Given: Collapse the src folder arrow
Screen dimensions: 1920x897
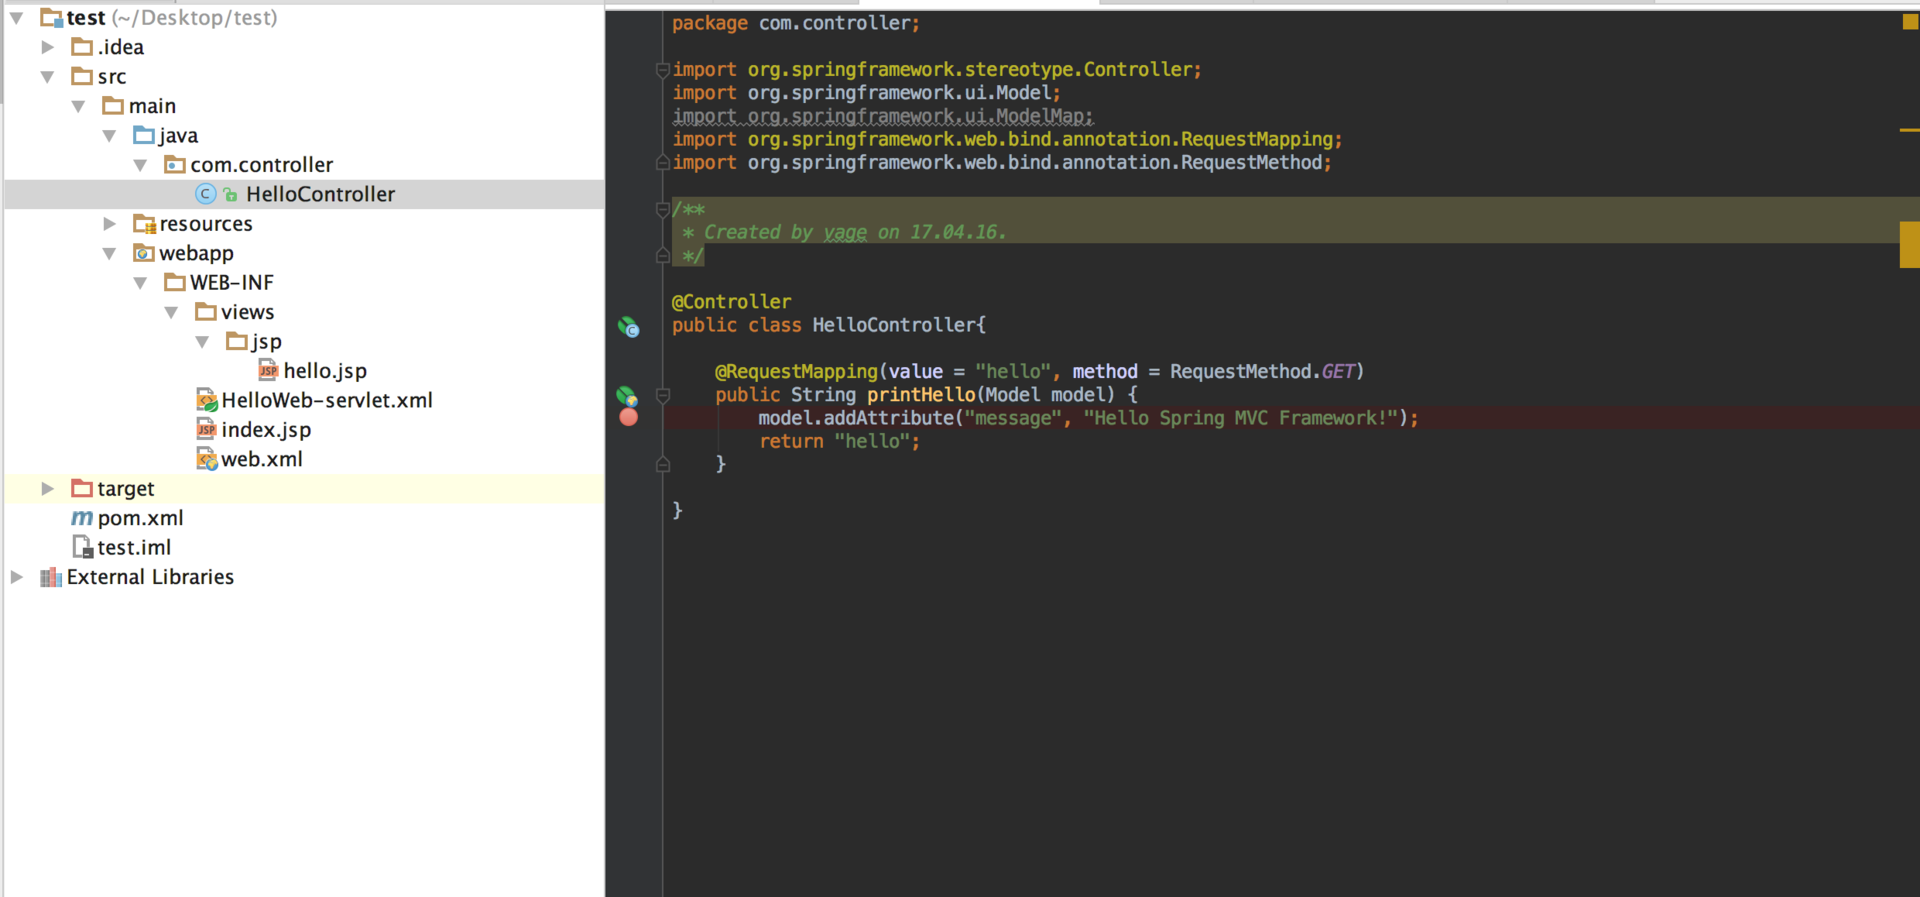Looking at the screenshot, I should [x=47, y=77].
